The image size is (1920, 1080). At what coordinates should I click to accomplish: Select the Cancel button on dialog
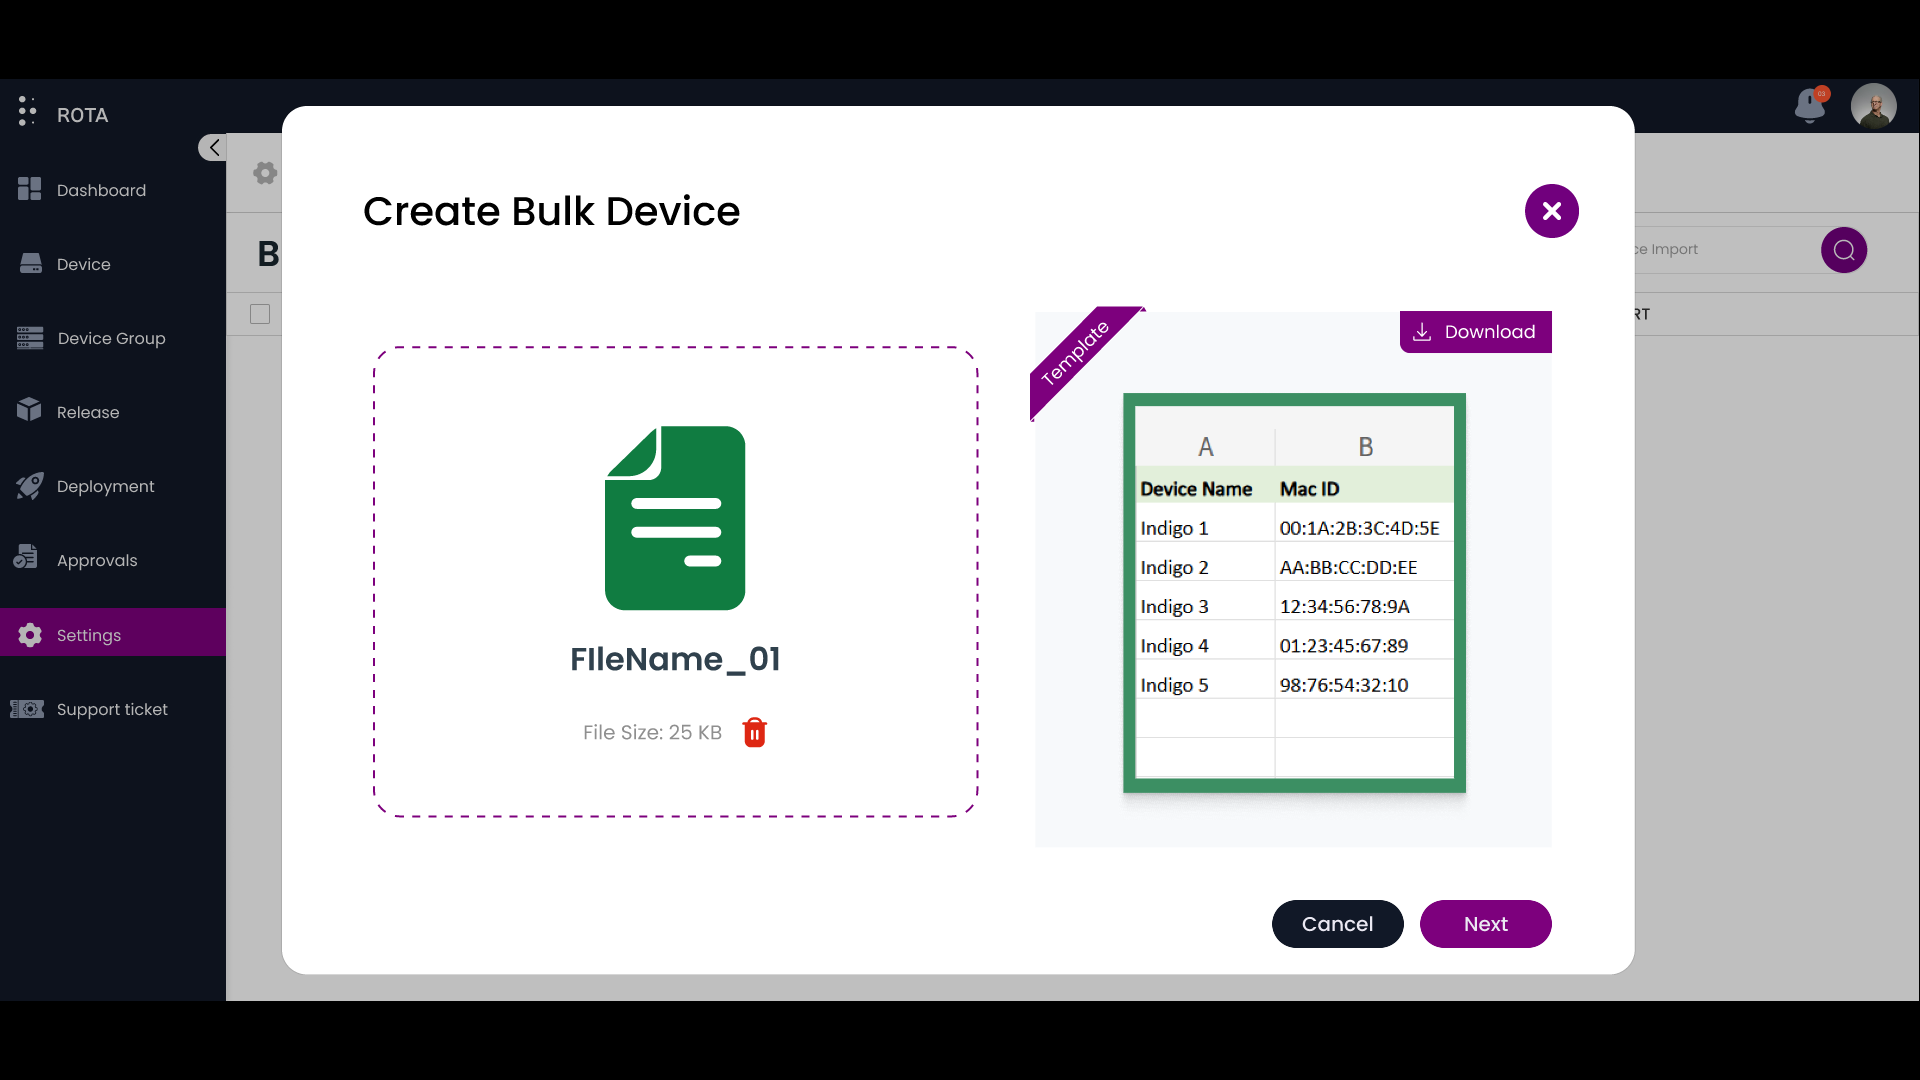point(1336,923)
